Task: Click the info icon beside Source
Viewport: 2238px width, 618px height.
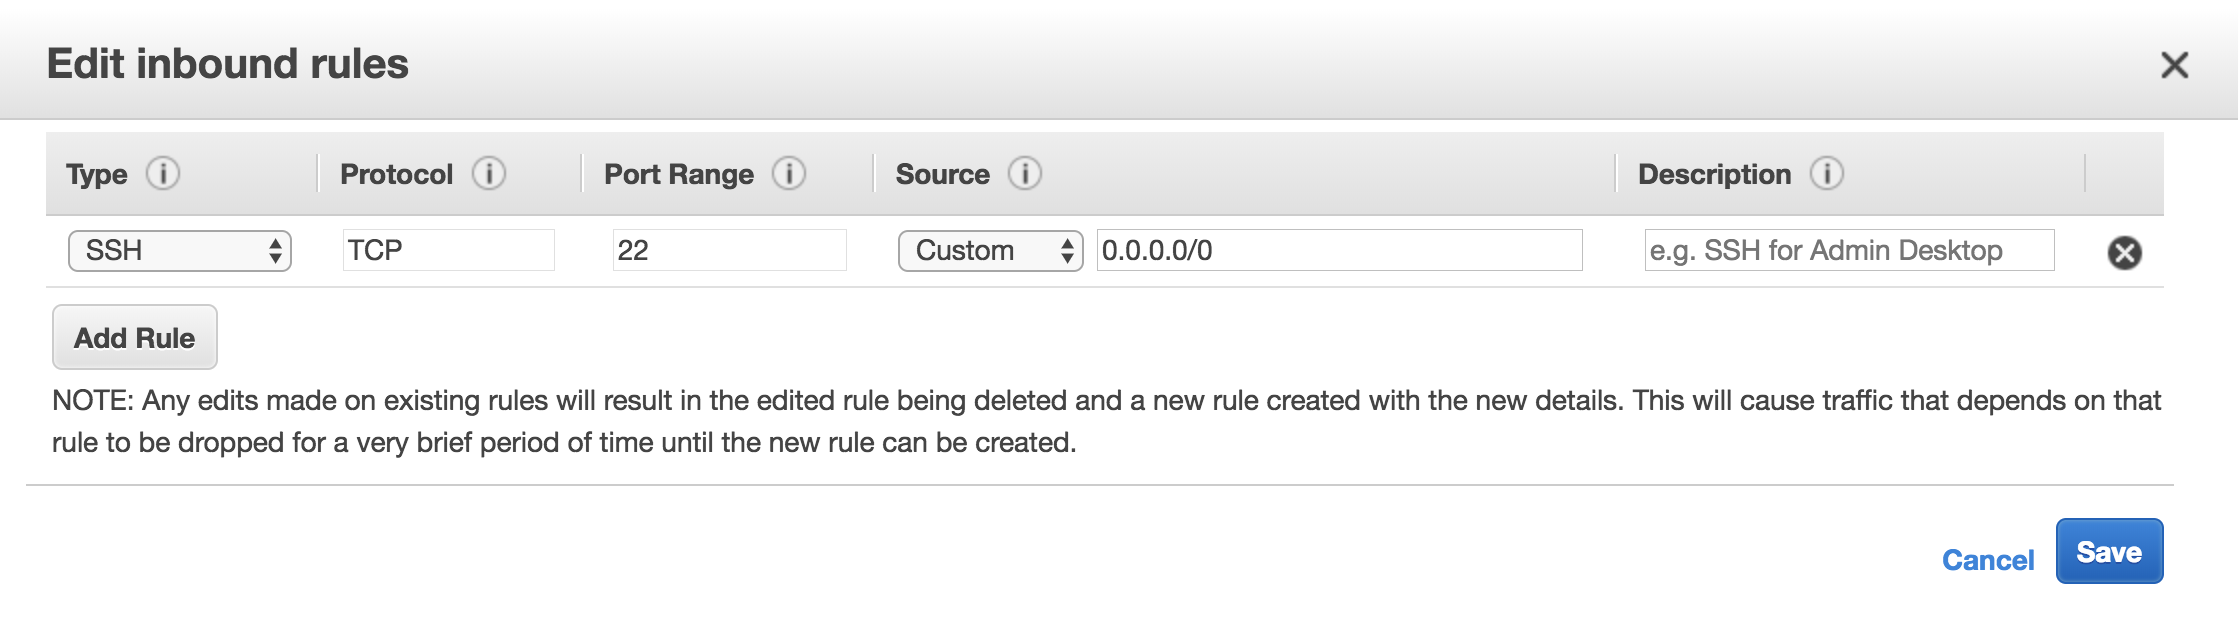Action: point(1025,174)
